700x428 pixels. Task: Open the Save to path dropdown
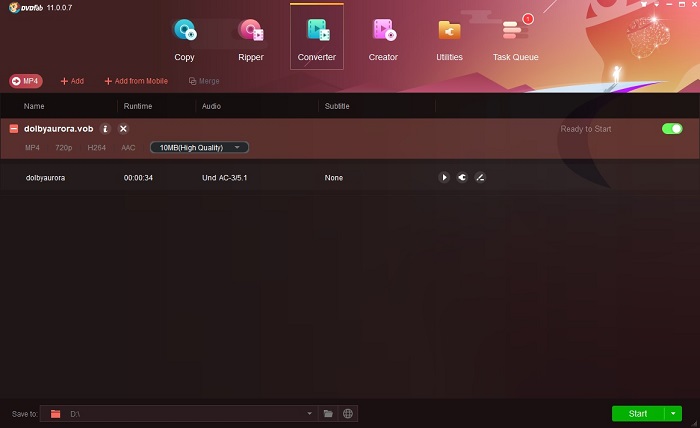(x=309, y=413)
